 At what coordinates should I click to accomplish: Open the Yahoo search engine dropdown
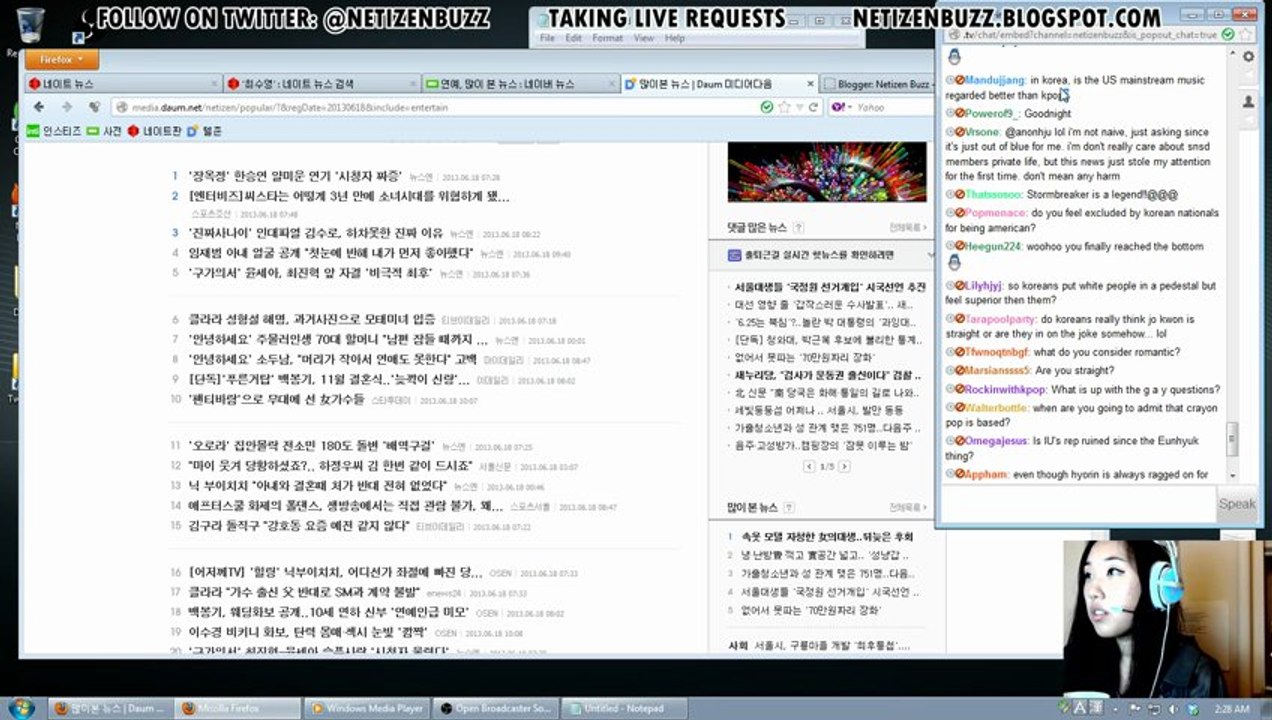pos(842,107)
